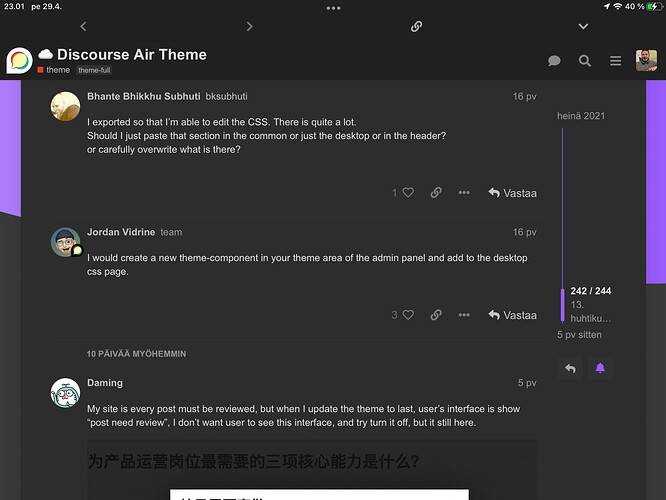Viewport: 666px width, 500px height.
Task: Like Bhante Bhikkhu Subhuti's post
Action: [408, 192]
